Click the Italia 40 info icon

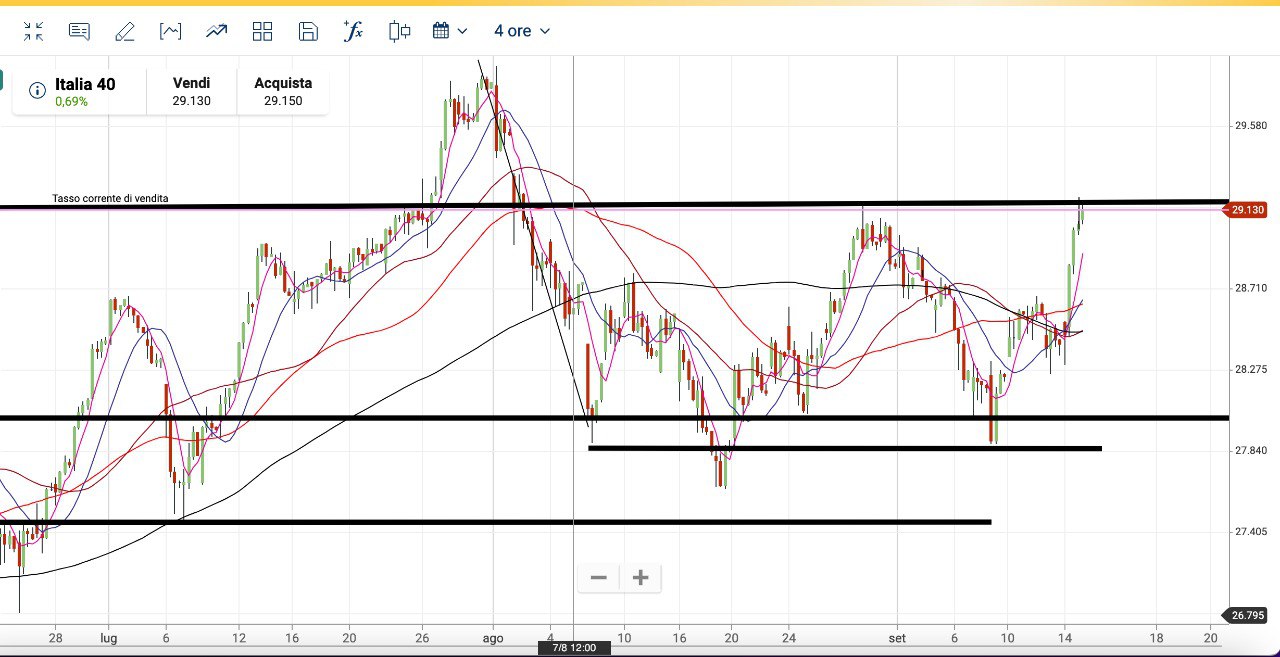(x=37, y=91)
